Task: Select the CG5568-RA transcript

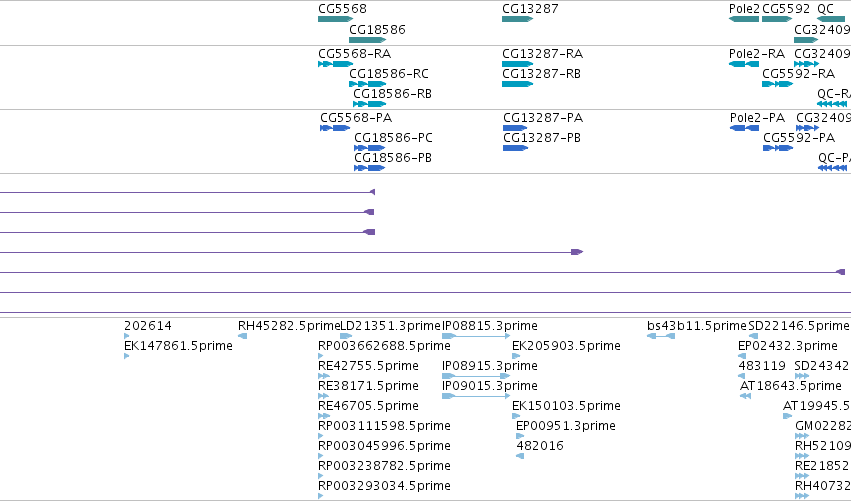Action: click(335, 64)
